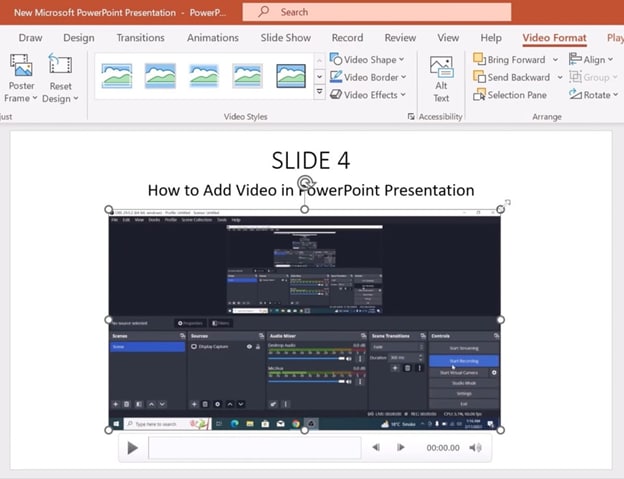
Task: Open the Video Border dropdown
Action: 368,77
